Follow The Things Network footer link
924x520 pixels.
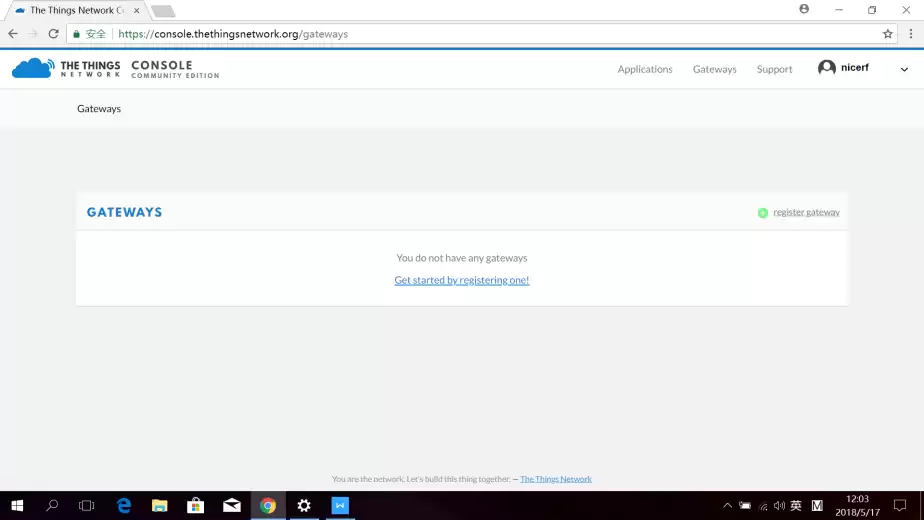[556, 479]
